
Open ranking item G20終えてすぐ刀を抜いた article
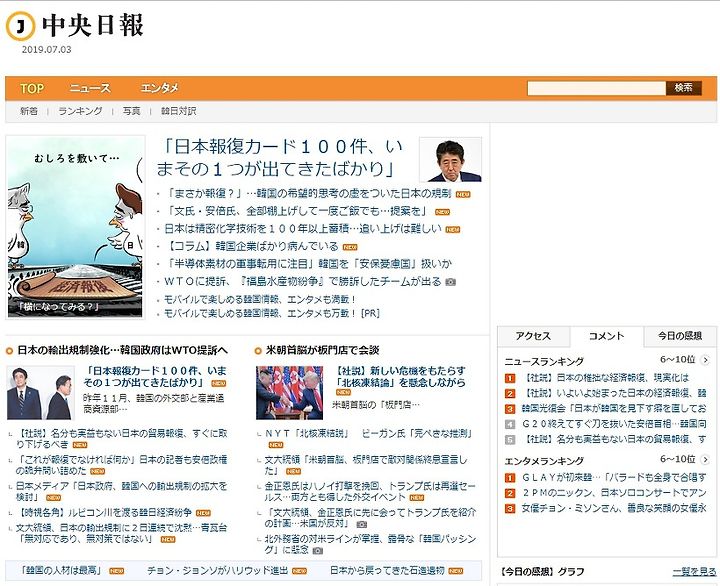click(x=614, y=424)
